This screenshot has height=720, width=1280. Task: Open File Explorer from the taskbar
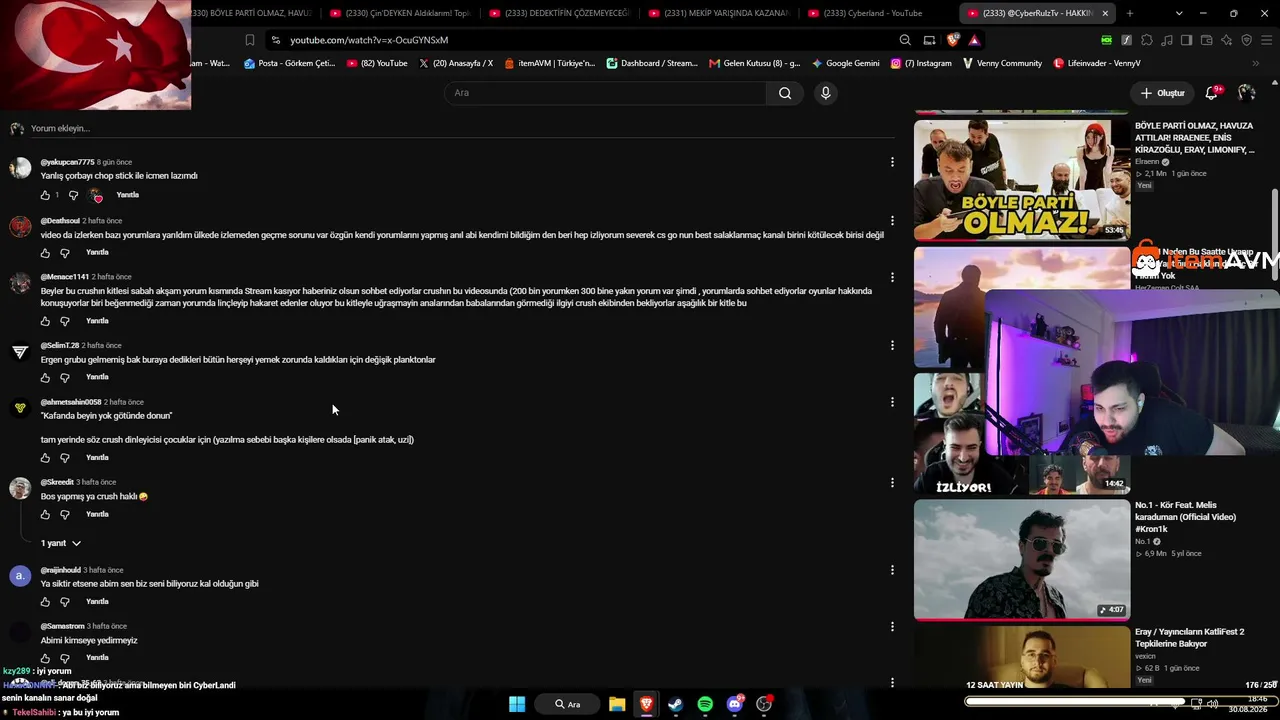[x=617, y=704]
